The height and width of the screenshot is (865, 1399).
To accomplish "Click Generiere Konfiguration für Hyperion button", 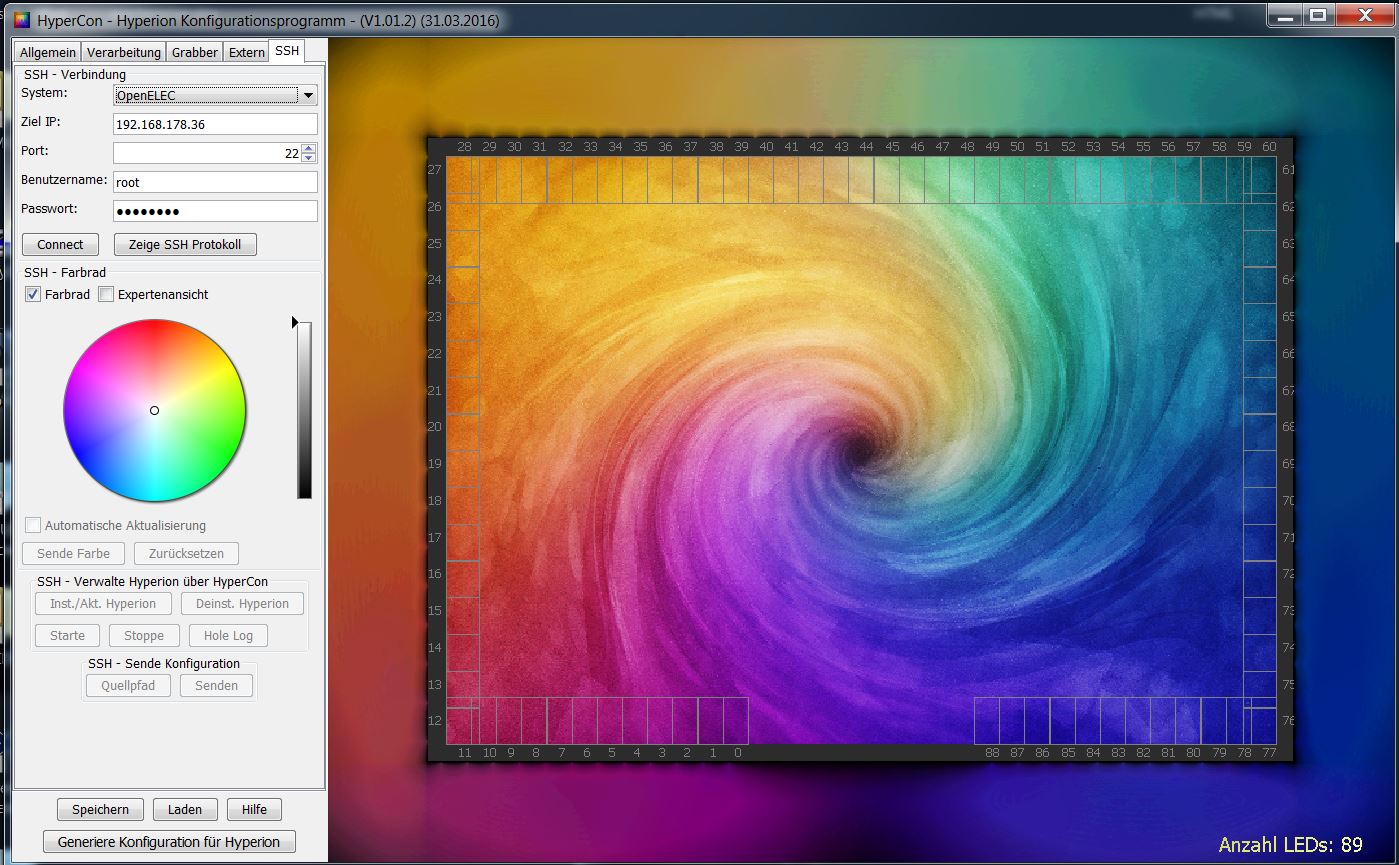I will [x=169, y=842].
